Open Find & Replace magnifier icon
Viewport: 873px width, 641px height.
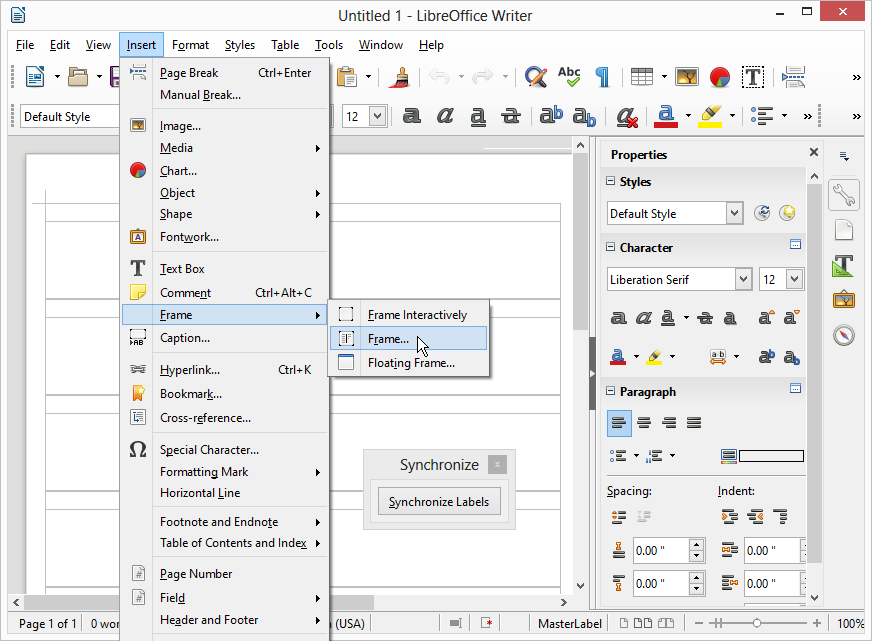[x=536, y=76]
